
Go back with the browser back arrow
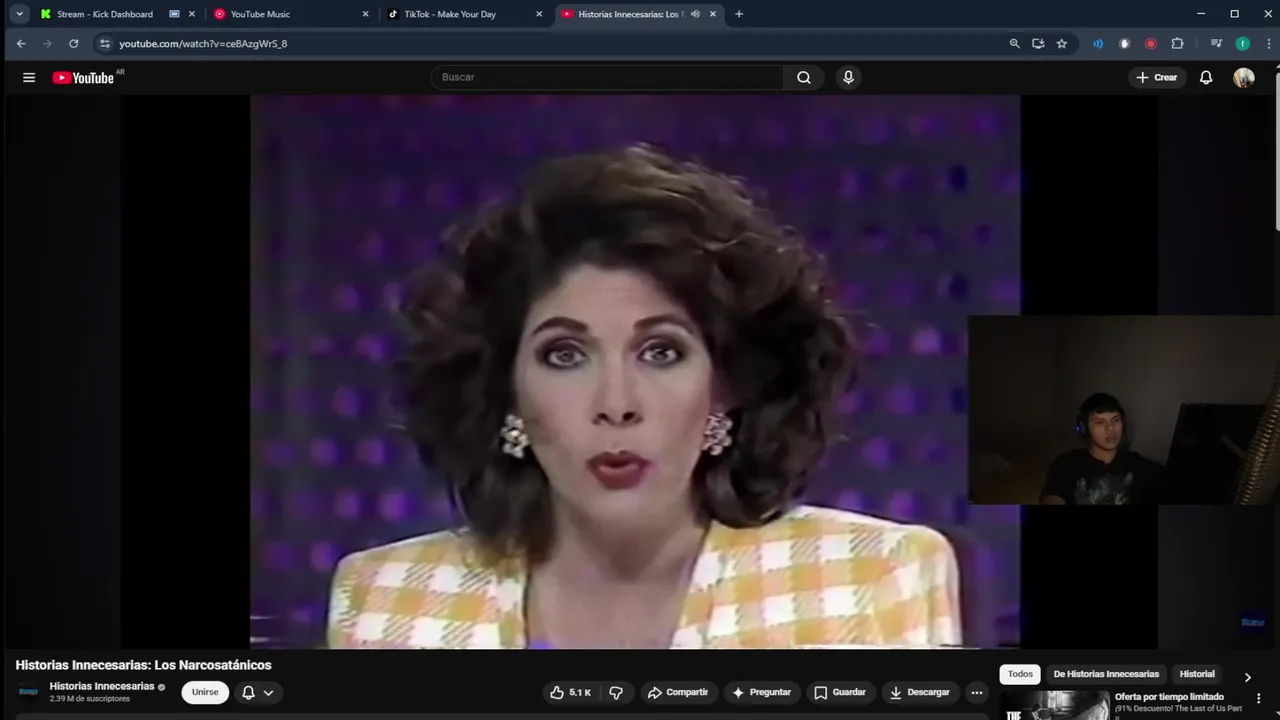pyautogui.click(x=21, y=44)
